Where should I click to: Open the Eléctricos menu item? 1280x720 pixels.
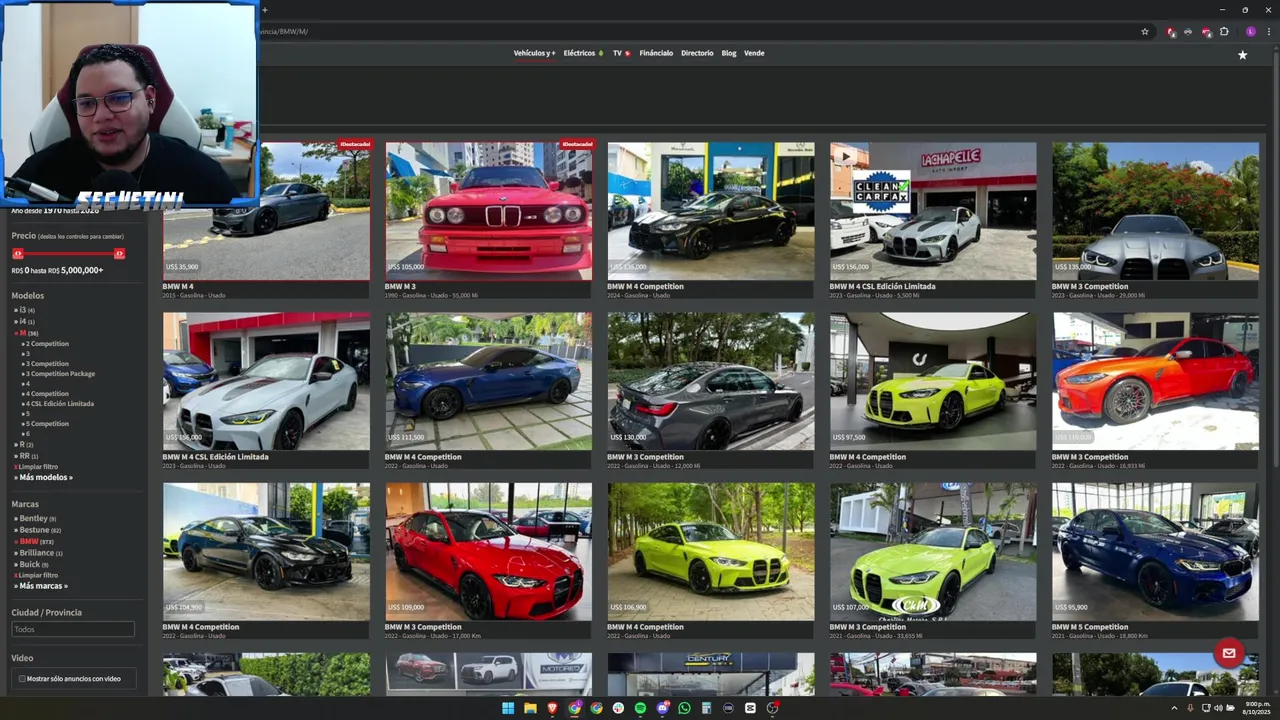click(583, 53)
